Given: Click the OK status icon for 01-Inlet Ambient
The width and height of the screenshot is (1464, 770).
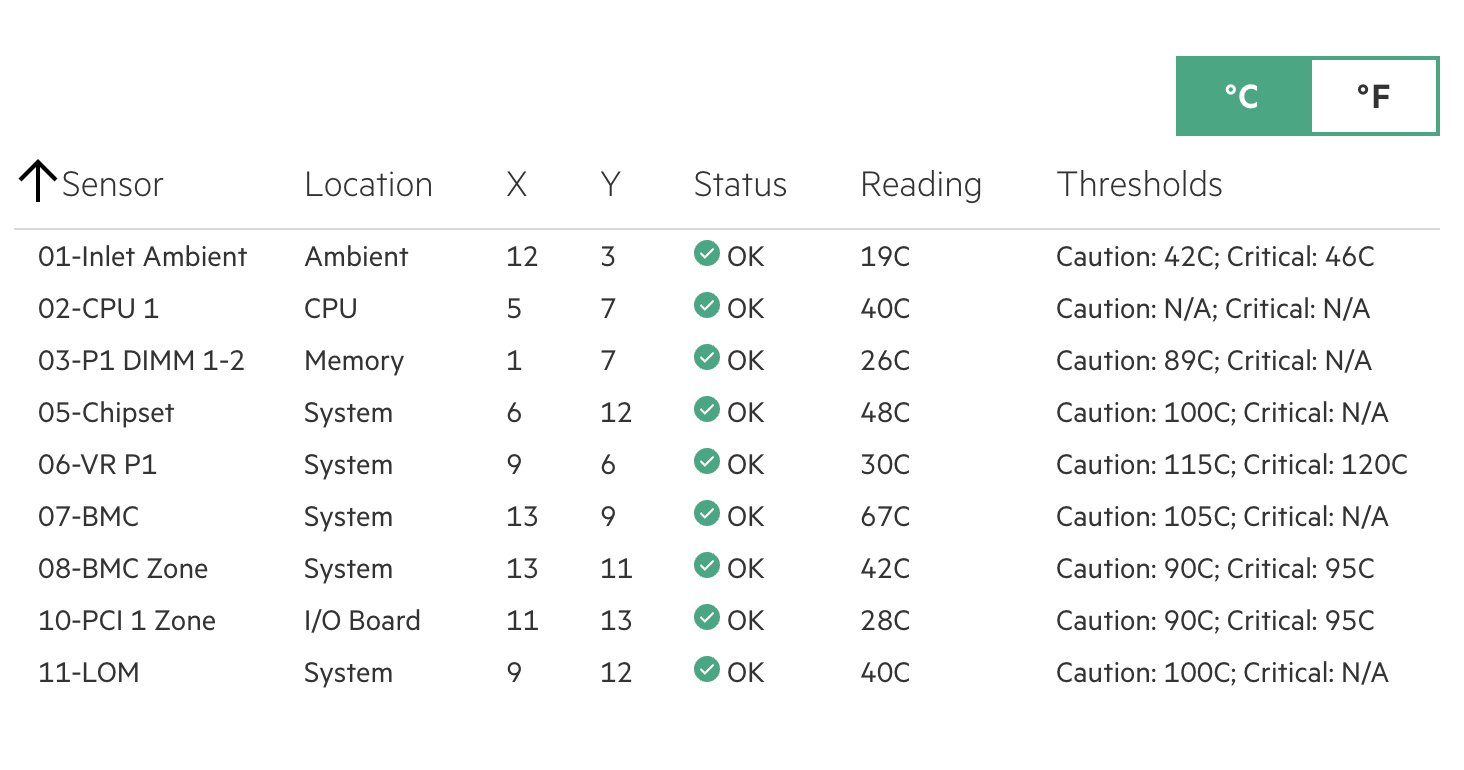Looking at the screenshot, I should click(707, 254).
